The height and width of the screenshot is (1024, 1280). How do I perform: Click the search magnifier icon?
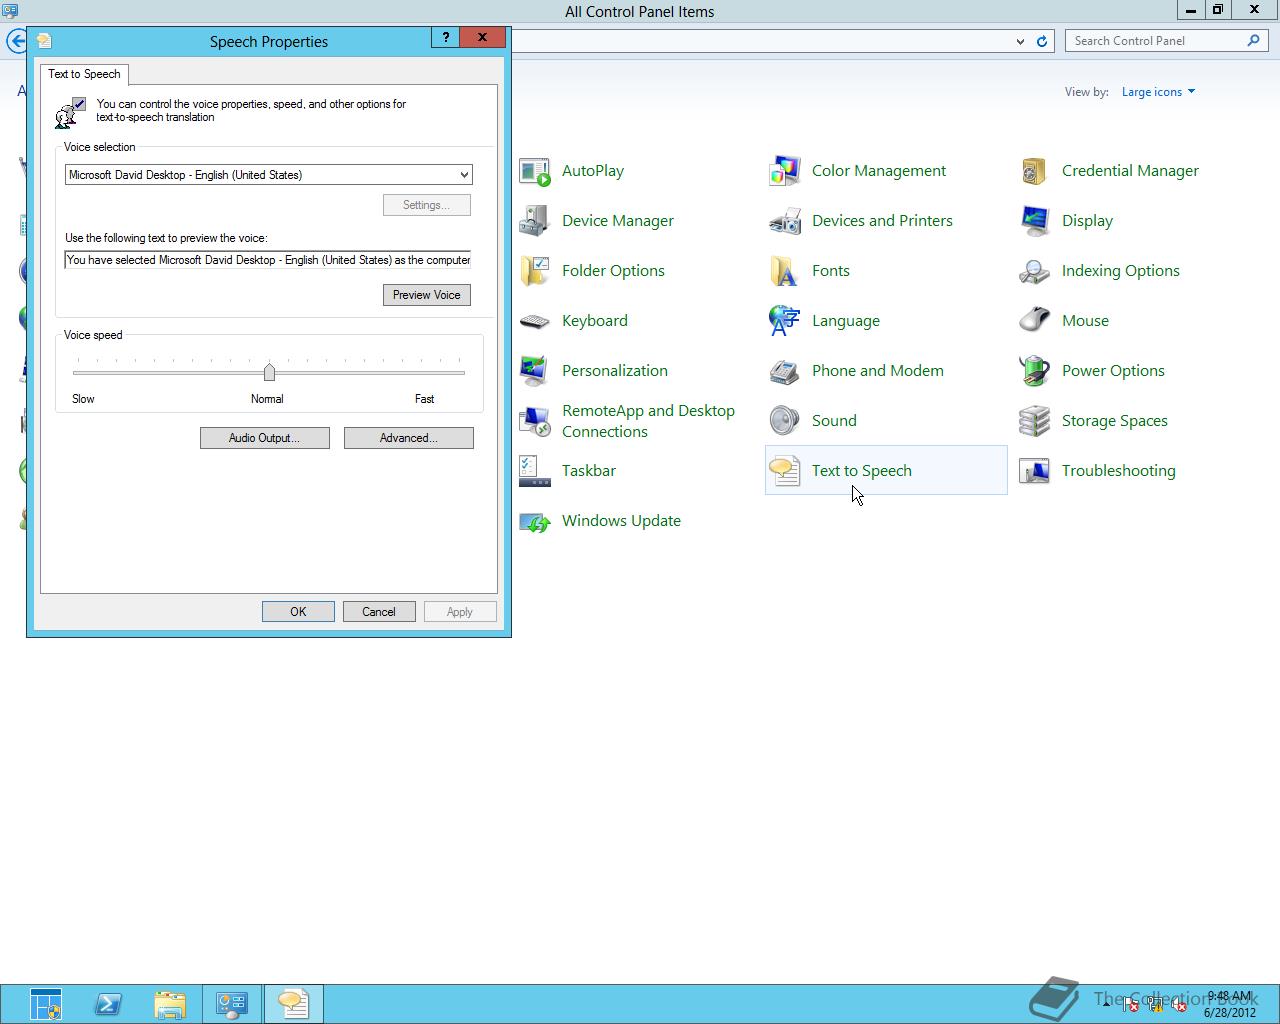coord(1254,41)
